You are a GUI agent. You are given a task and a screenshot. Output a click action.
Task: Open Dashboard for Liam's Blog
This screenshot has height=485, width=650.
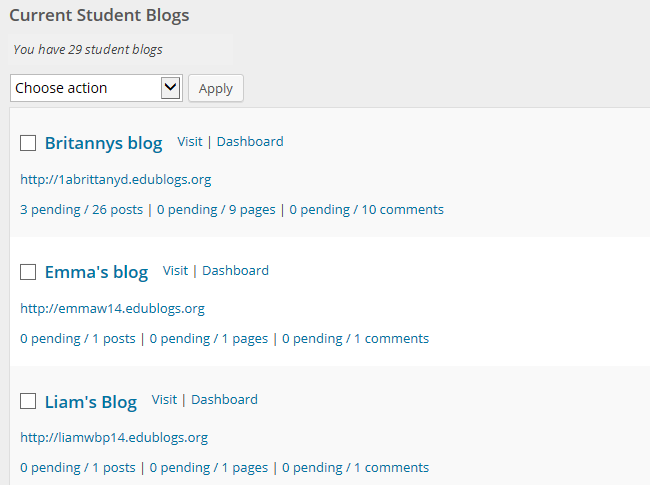tap(224, 400)
